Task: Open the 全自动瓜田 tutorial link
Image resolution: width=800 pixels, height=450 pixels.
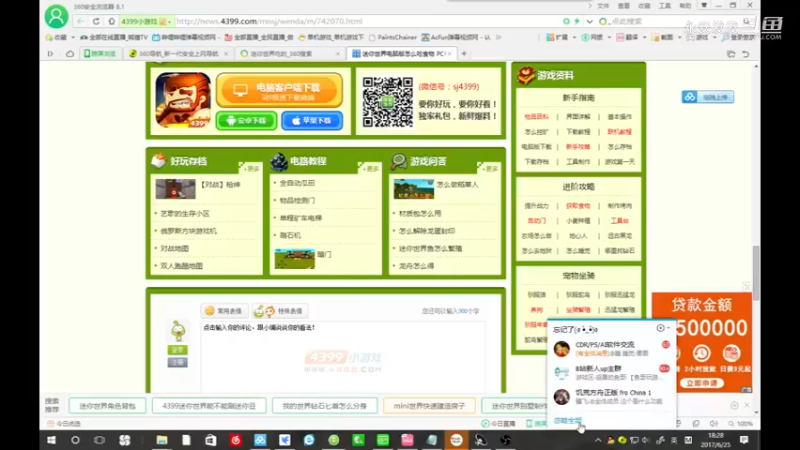Action: (297, 183)
